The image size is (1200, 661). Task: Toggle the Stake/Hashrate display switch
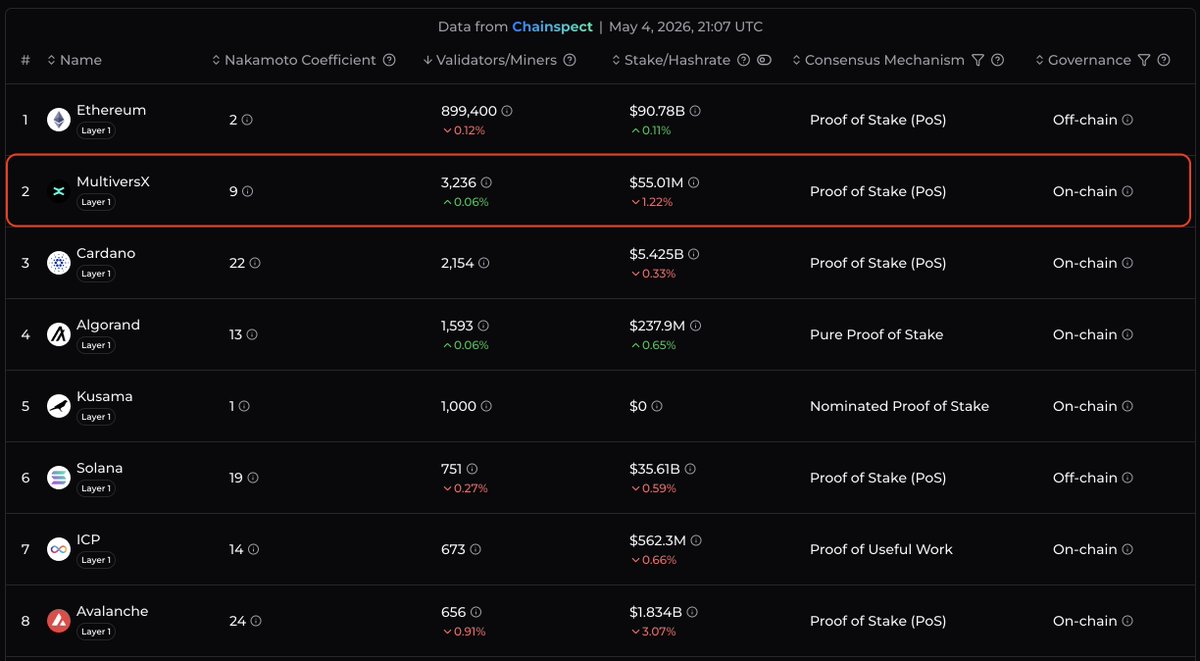(x=764, y=60)
